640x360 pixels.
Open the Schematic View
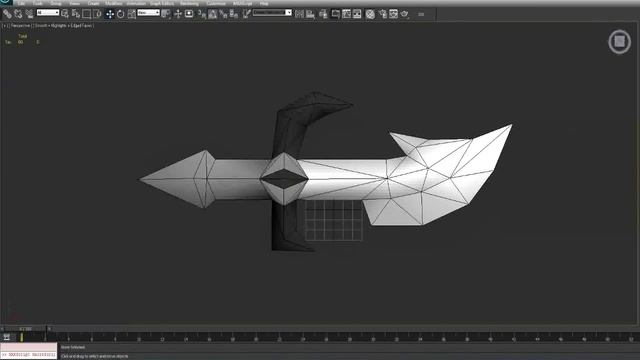click(357, 14)
